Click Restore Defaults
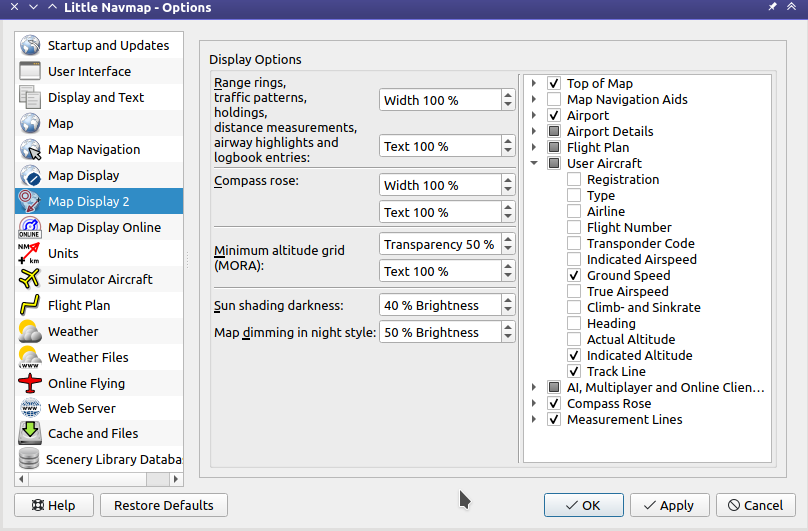Image resolution: width=808 pixels, height=531 pixels. point(164,505)
